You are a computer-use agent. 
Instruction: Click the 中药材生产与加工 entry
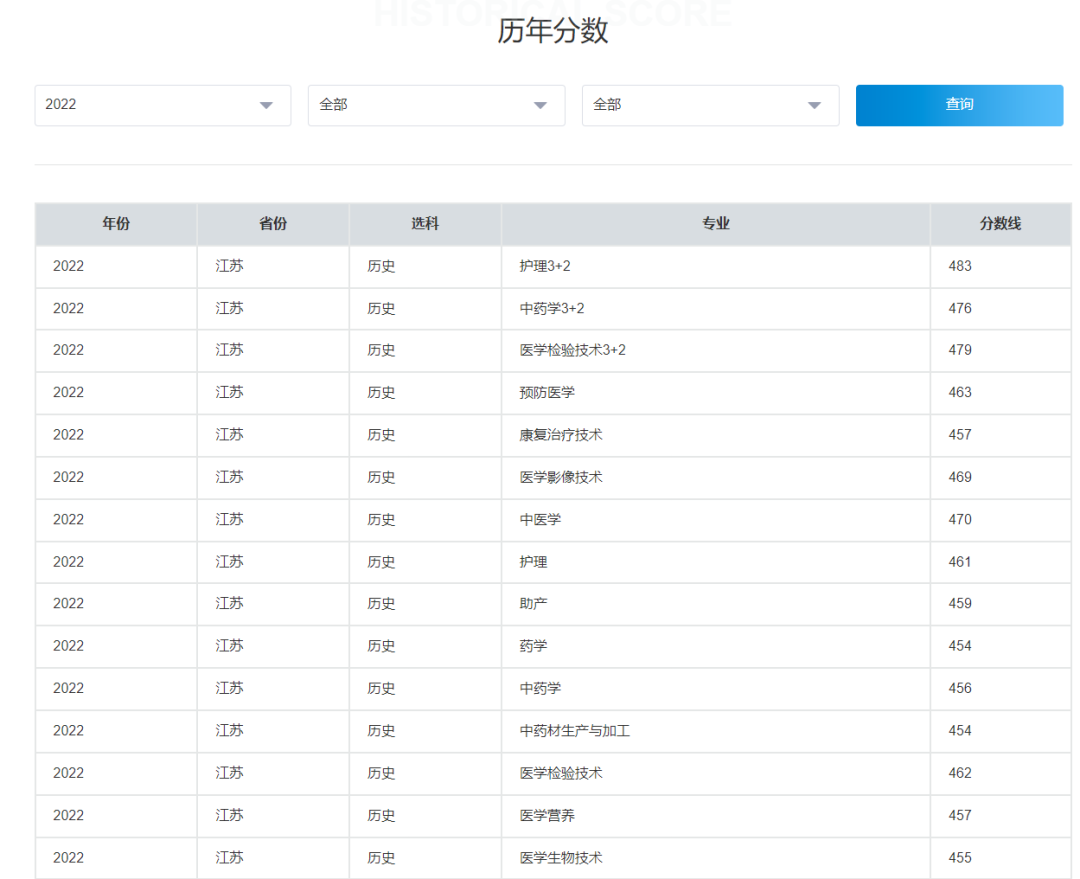click(575, 731)
